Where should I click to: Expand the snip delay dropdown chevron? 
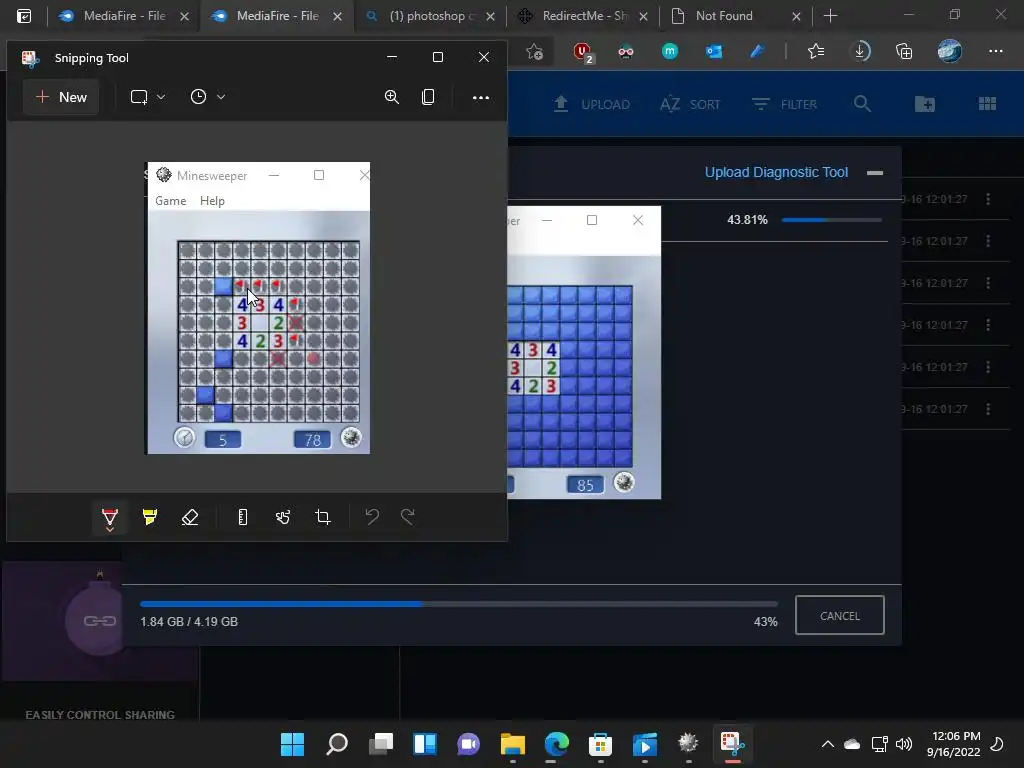coord(221,97)
